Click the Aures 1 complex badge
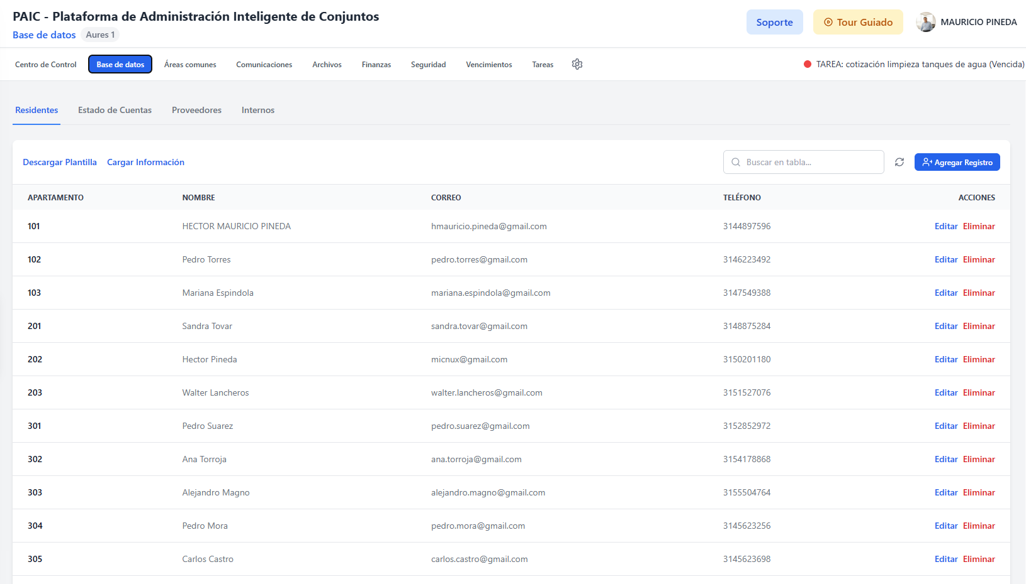1026x584 pixels. (100, 35)
